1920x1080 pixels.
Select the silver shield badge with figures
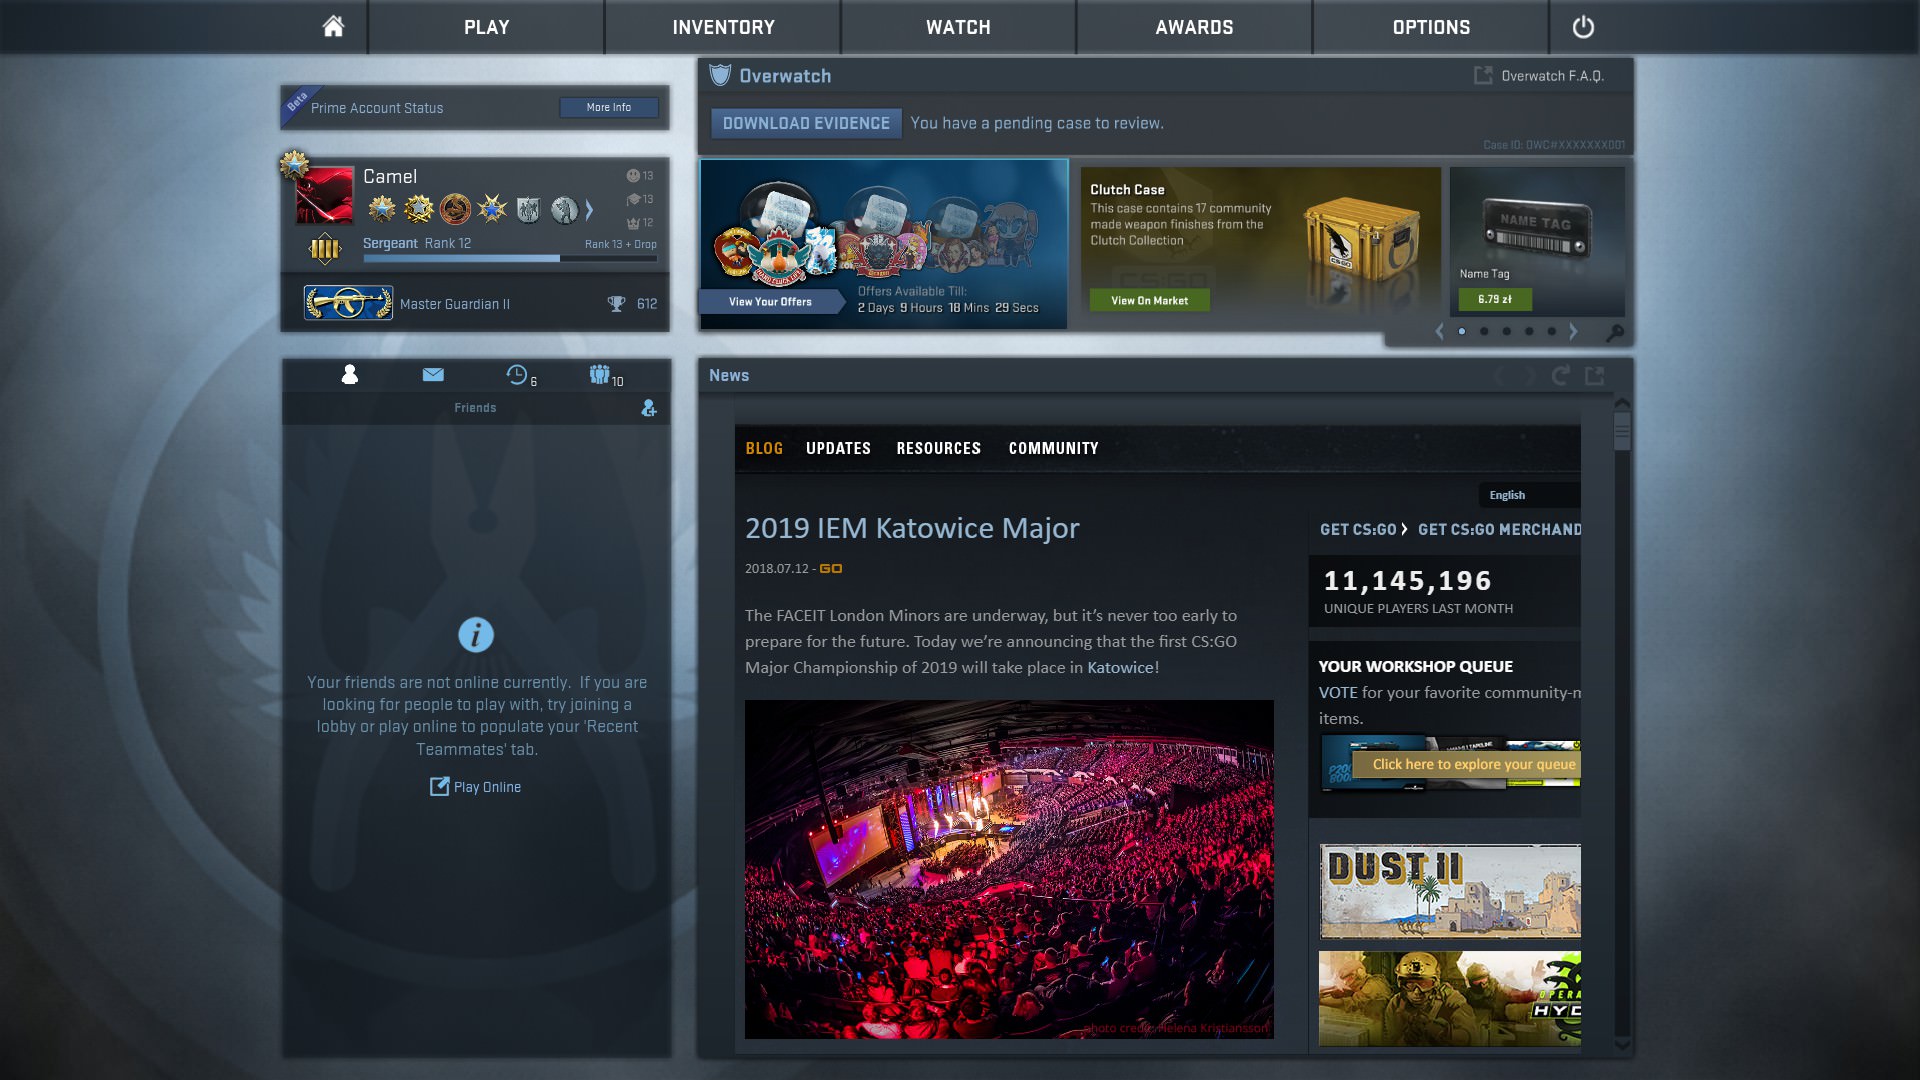click(x=528, y=209)
